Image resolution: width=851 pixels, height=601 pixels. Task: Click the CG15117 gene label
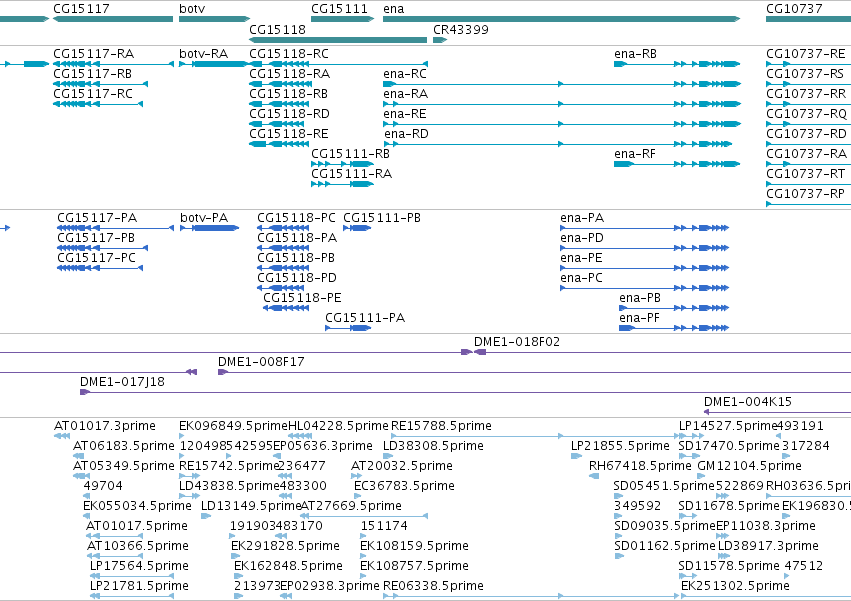pyautogui.click(x=81, y=9)
